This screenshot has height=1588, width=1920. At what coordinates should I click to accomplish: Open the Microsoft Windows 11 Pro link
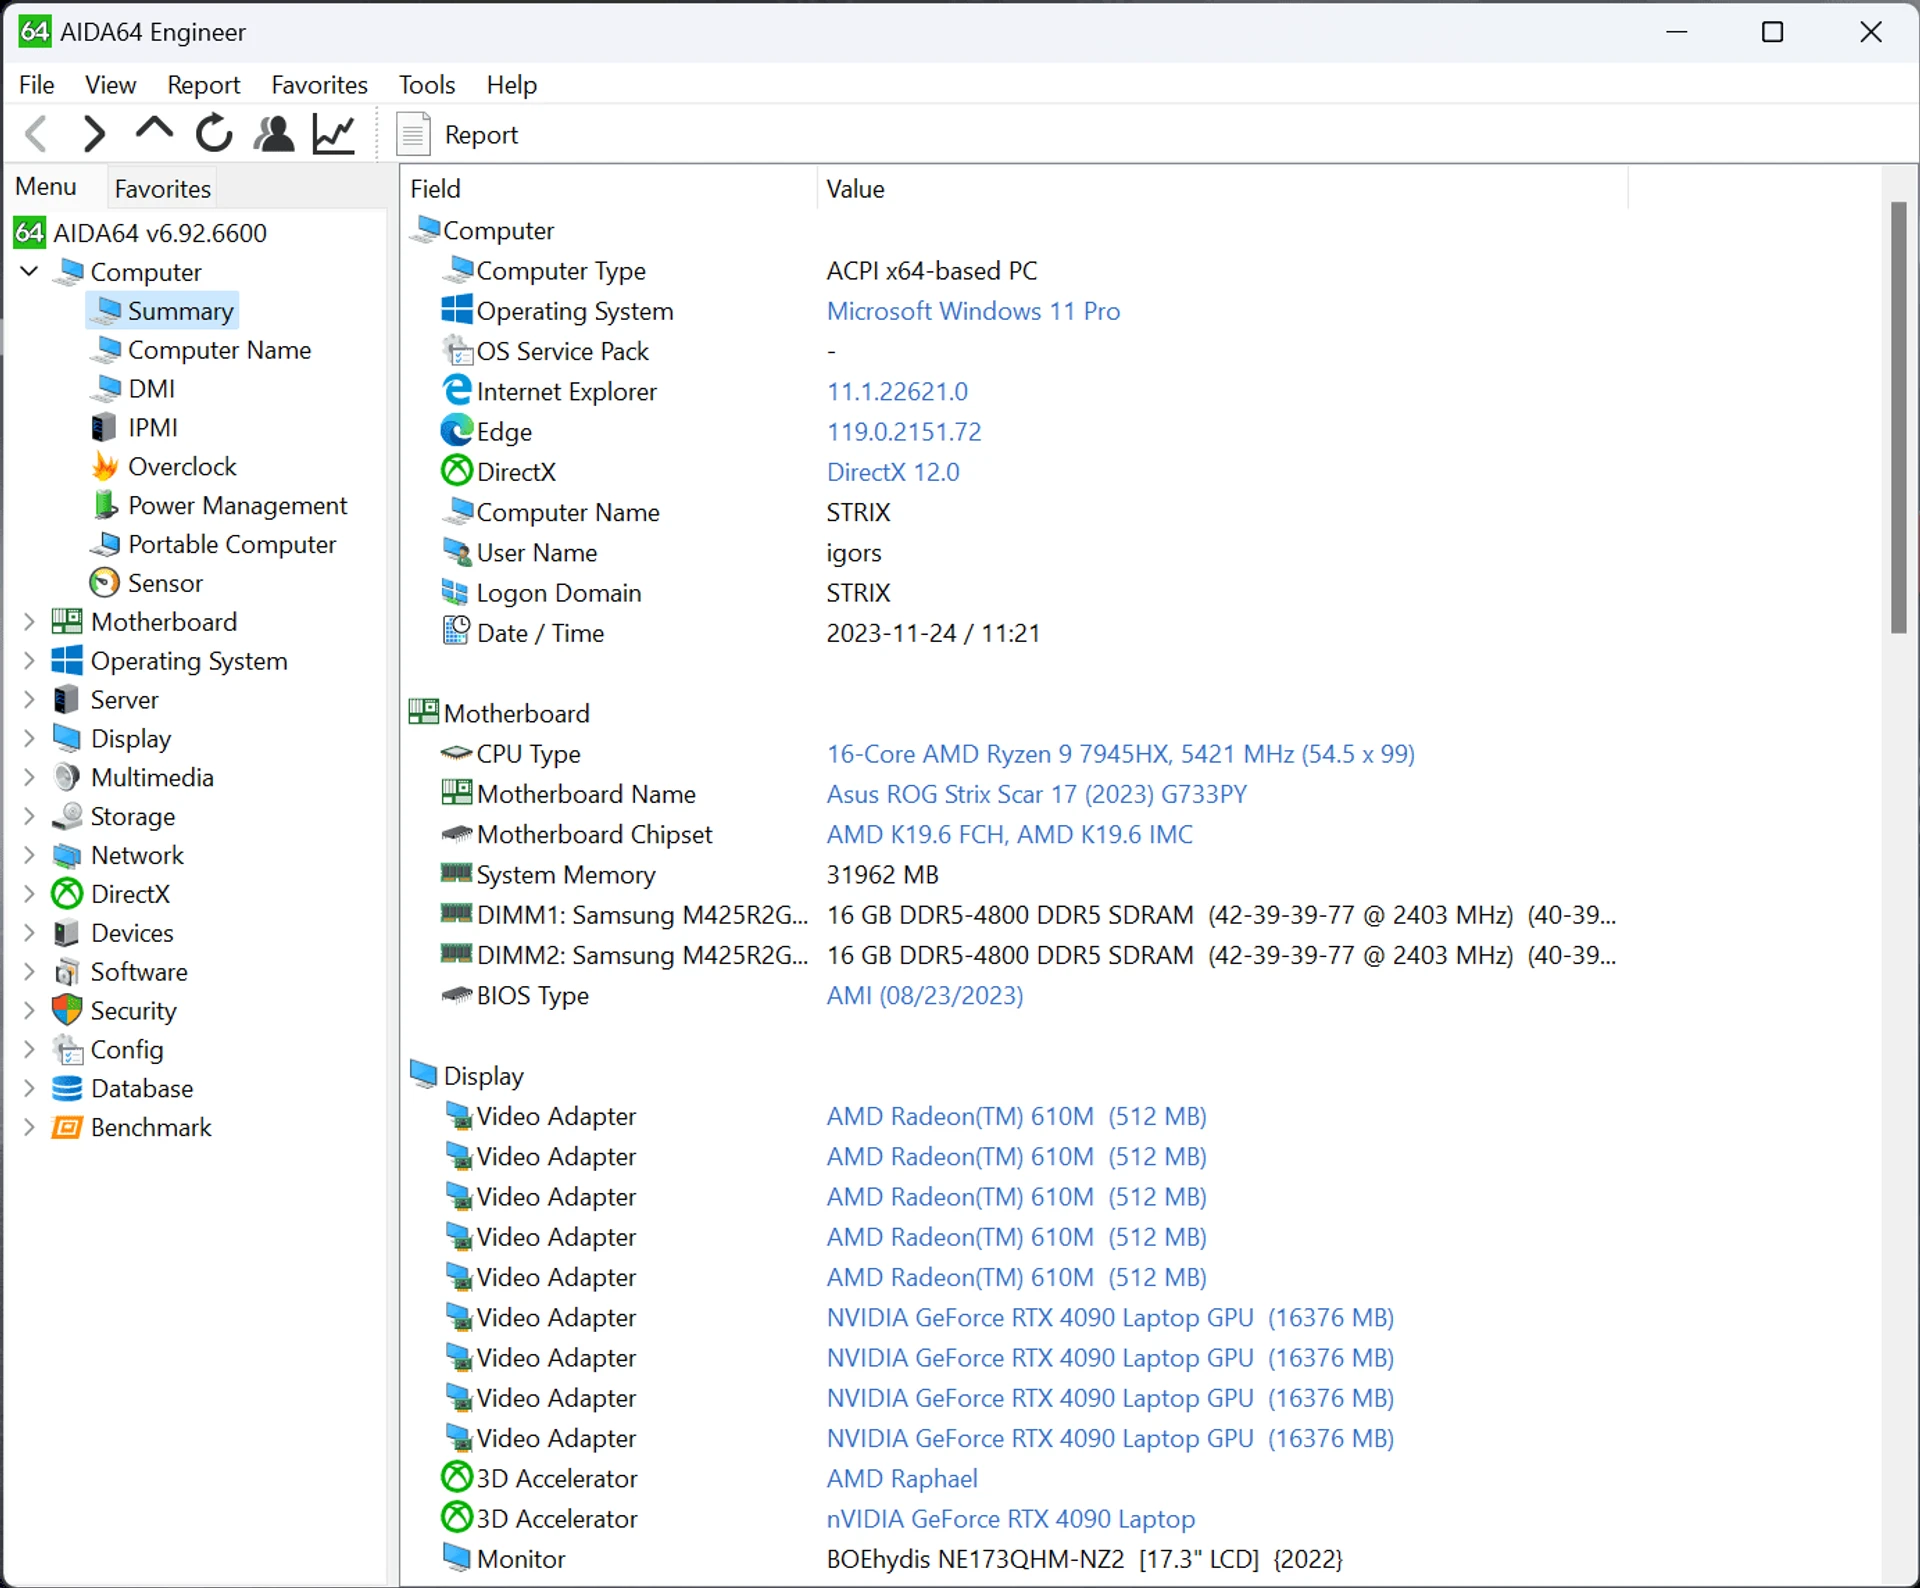pyautogui.click(x=973, y=311)
